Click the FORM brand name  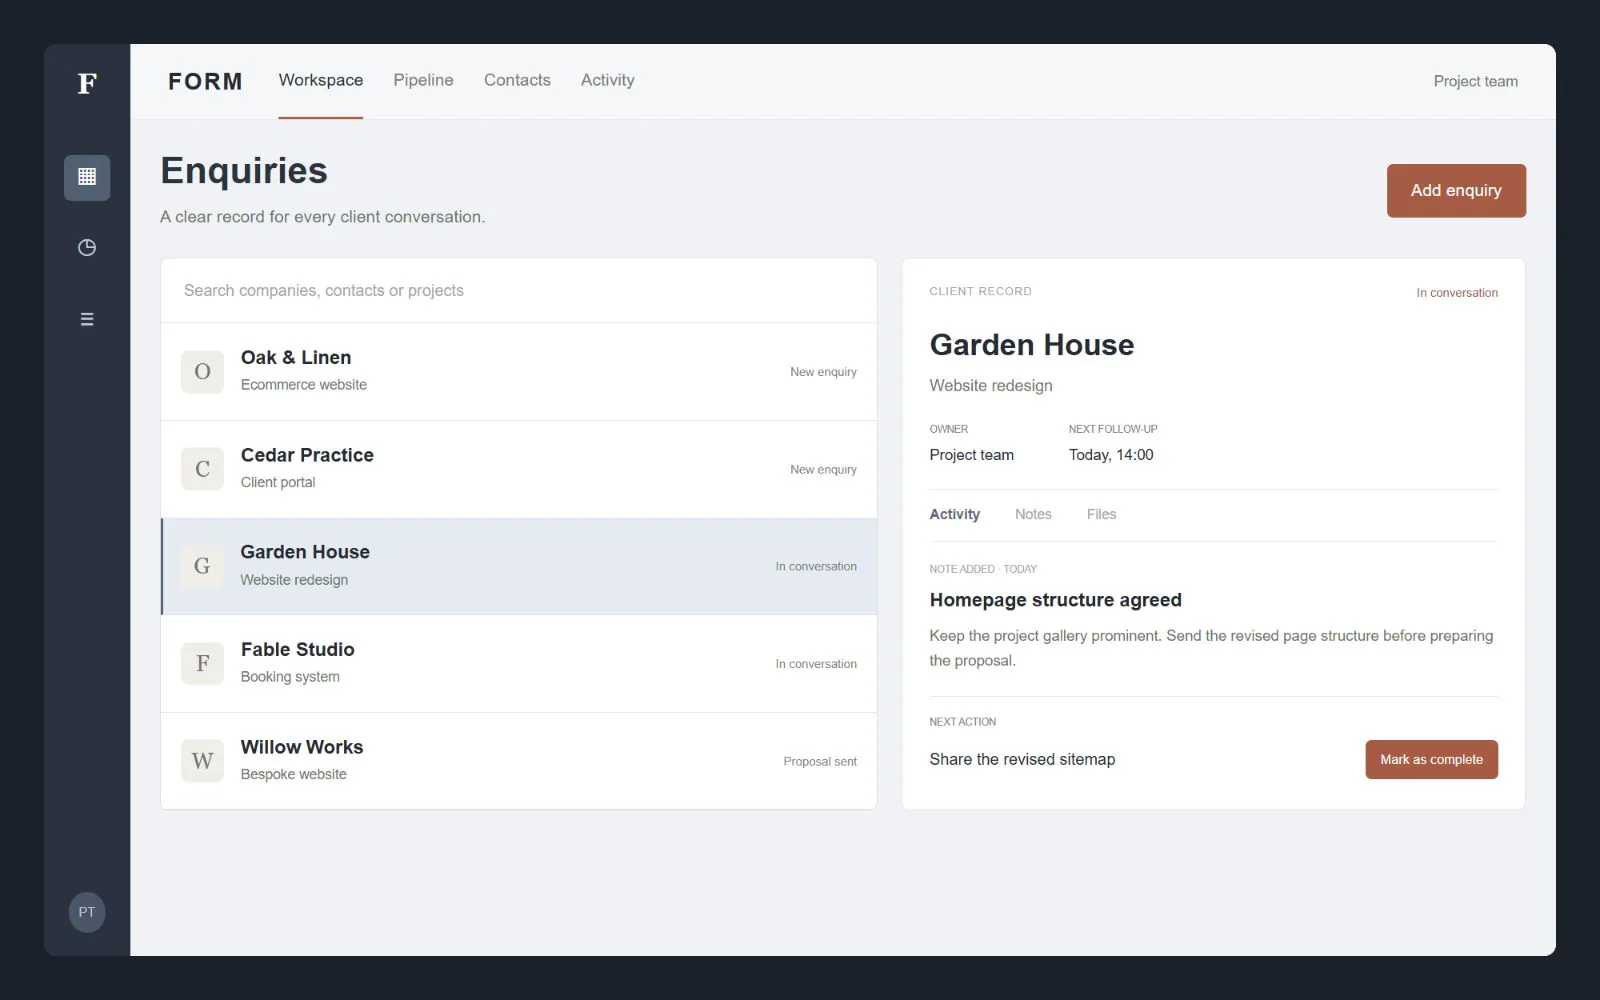pos(205,81)
